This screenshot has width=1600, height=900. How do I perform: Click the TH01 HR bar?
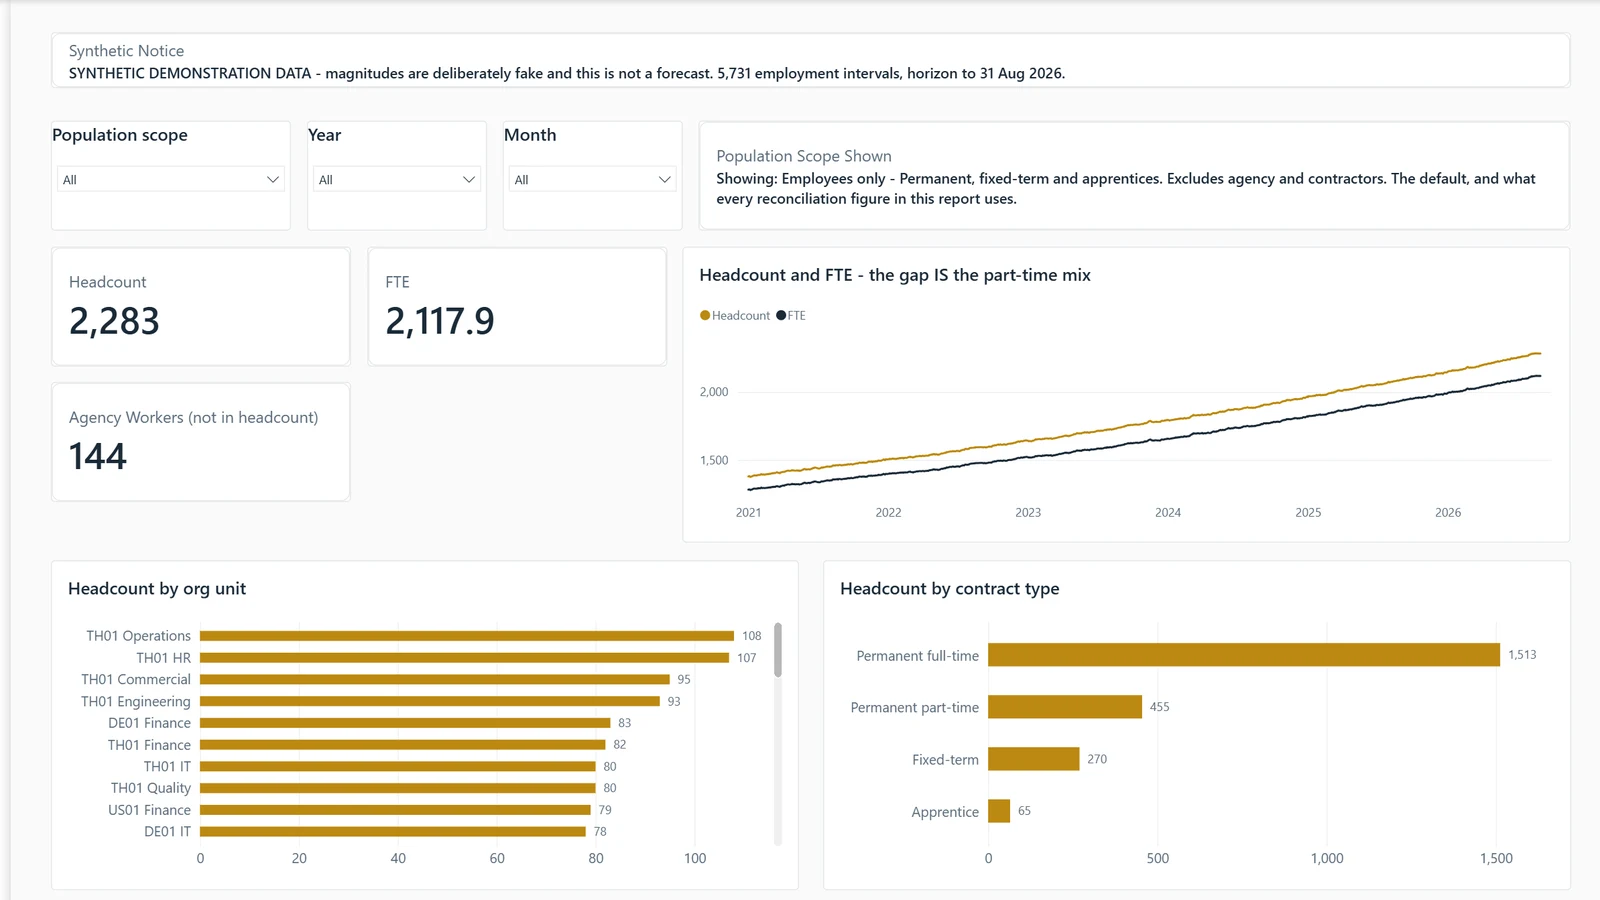[464, 658]
